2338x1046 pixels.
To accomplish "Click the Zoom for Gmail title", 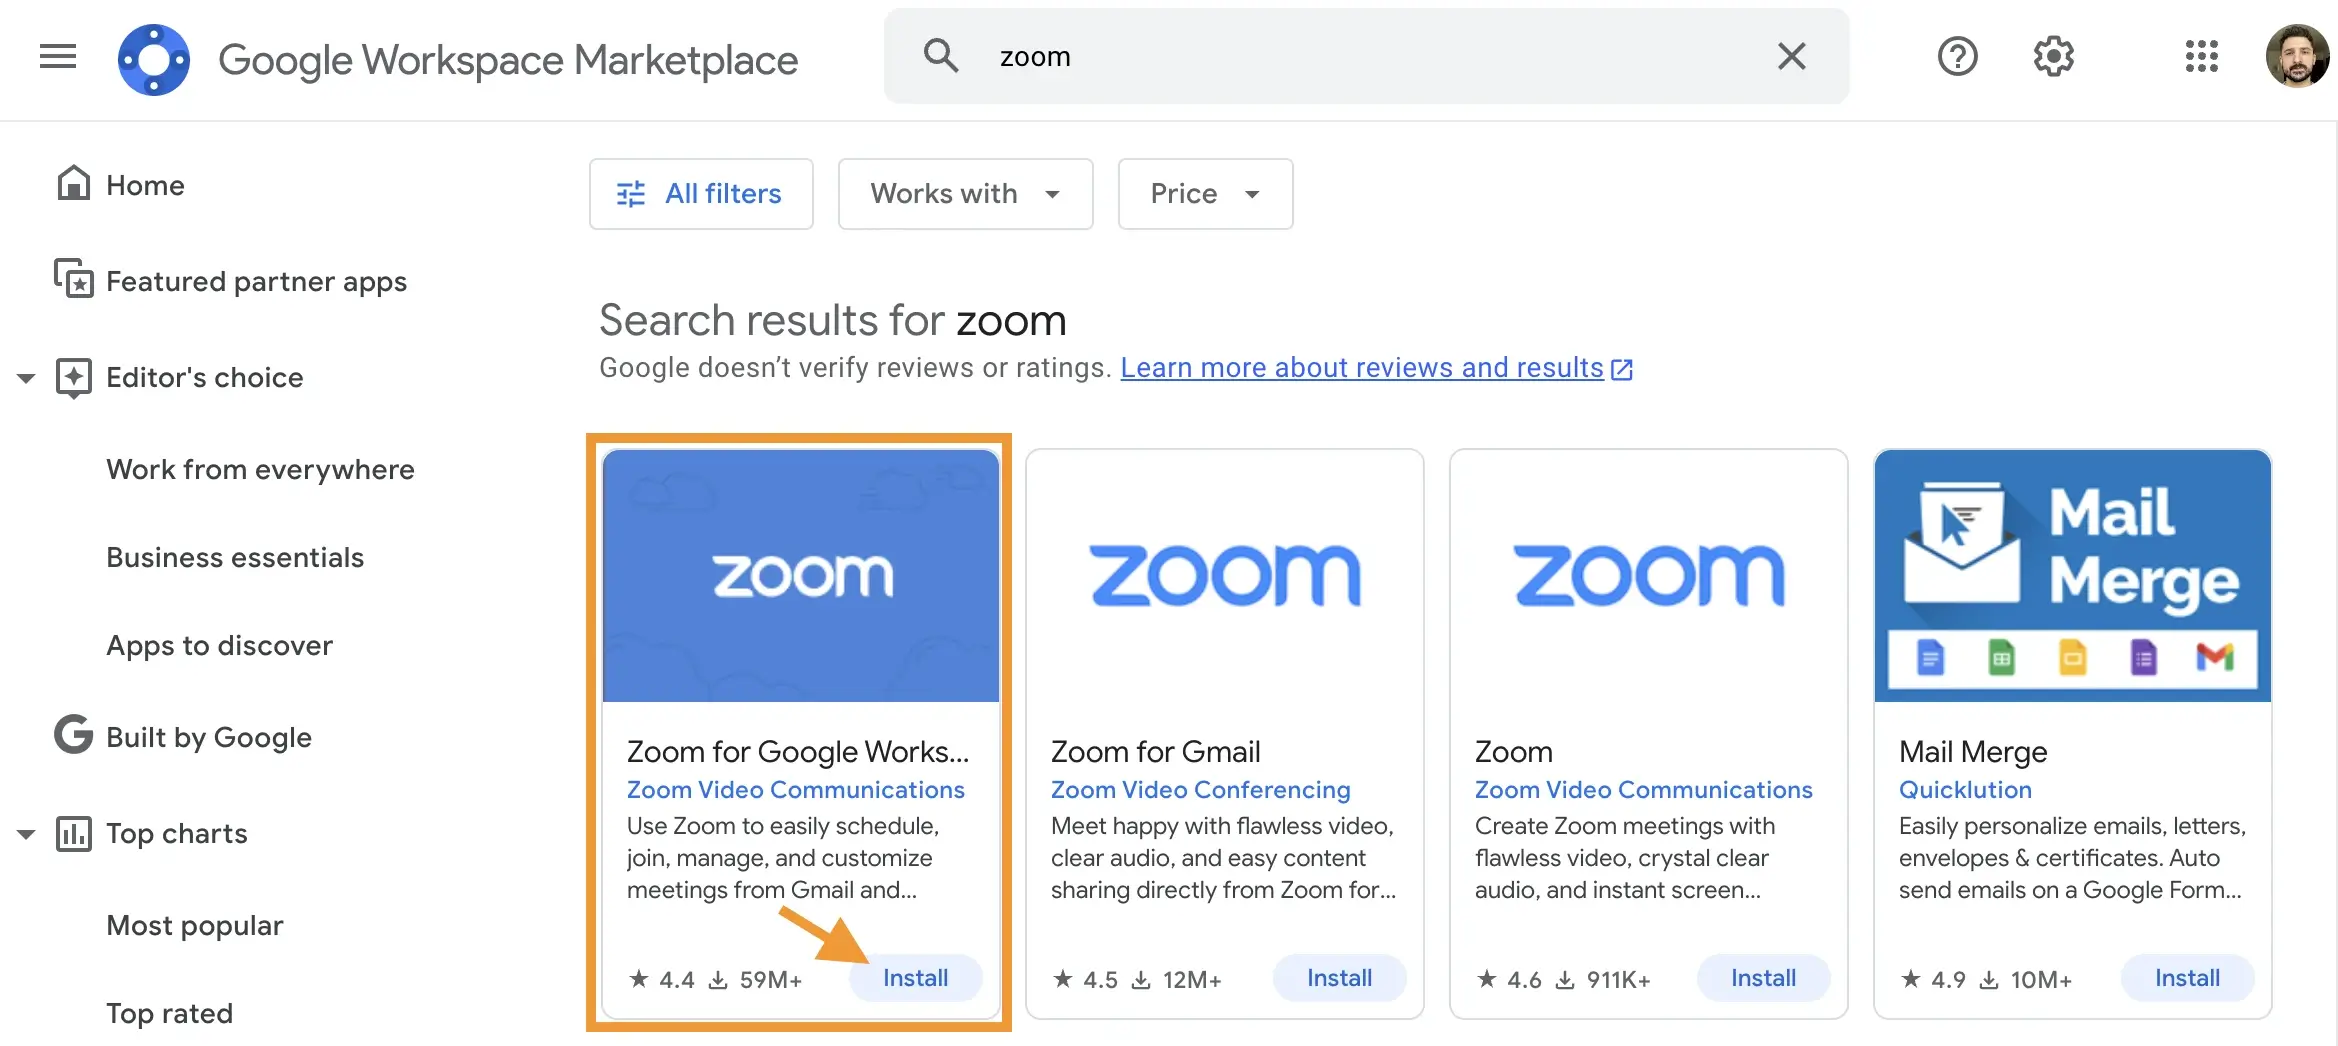I will (x=1155, y=751).
